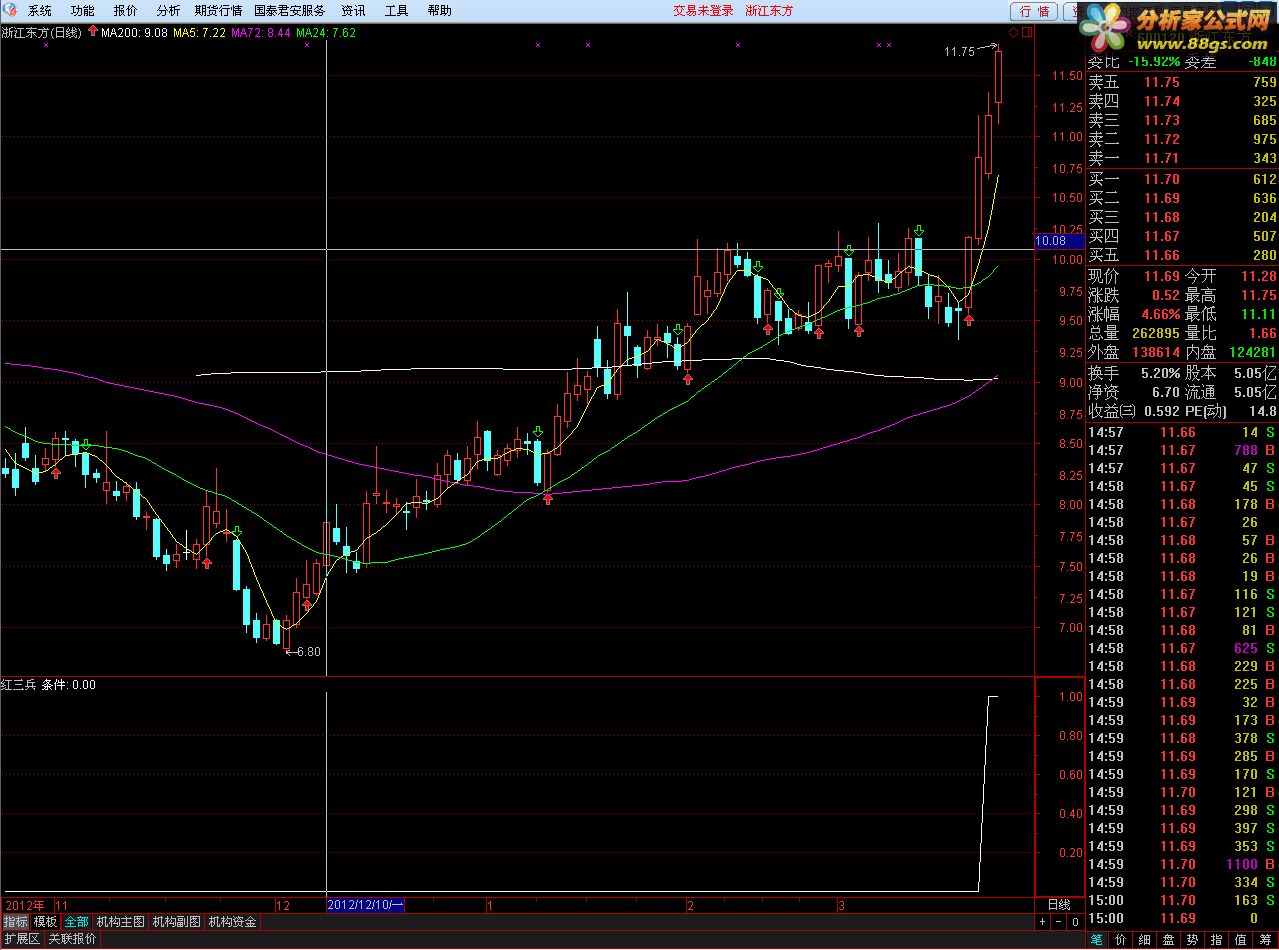Select the 全部 tab
The height and width of the screenshot is (950, 1279).
click(x=76, y=922)
